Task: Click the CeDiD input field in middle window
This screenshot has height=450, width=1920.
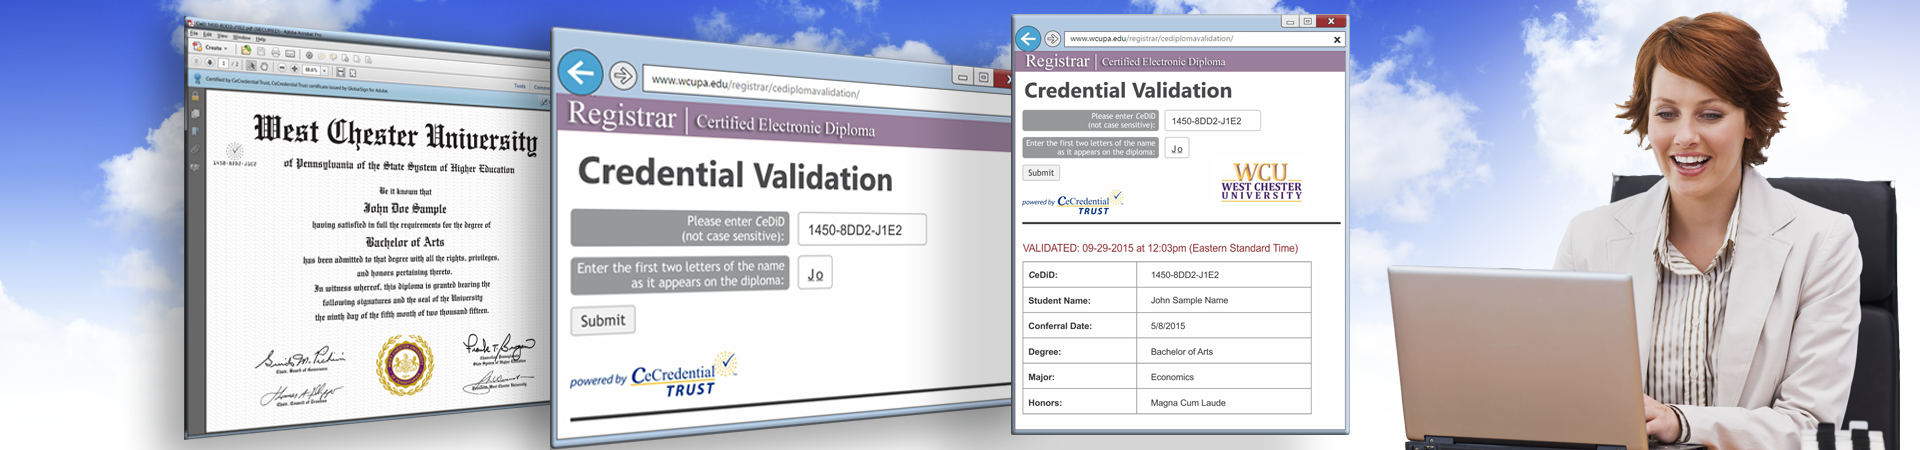Action: (862, 230)
